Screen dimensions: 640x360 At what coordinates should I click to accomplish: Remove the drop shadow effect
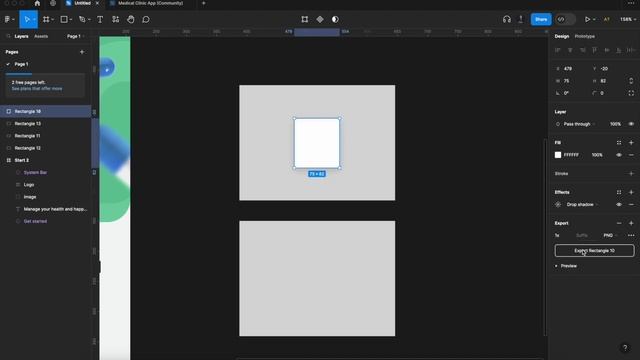631,204
